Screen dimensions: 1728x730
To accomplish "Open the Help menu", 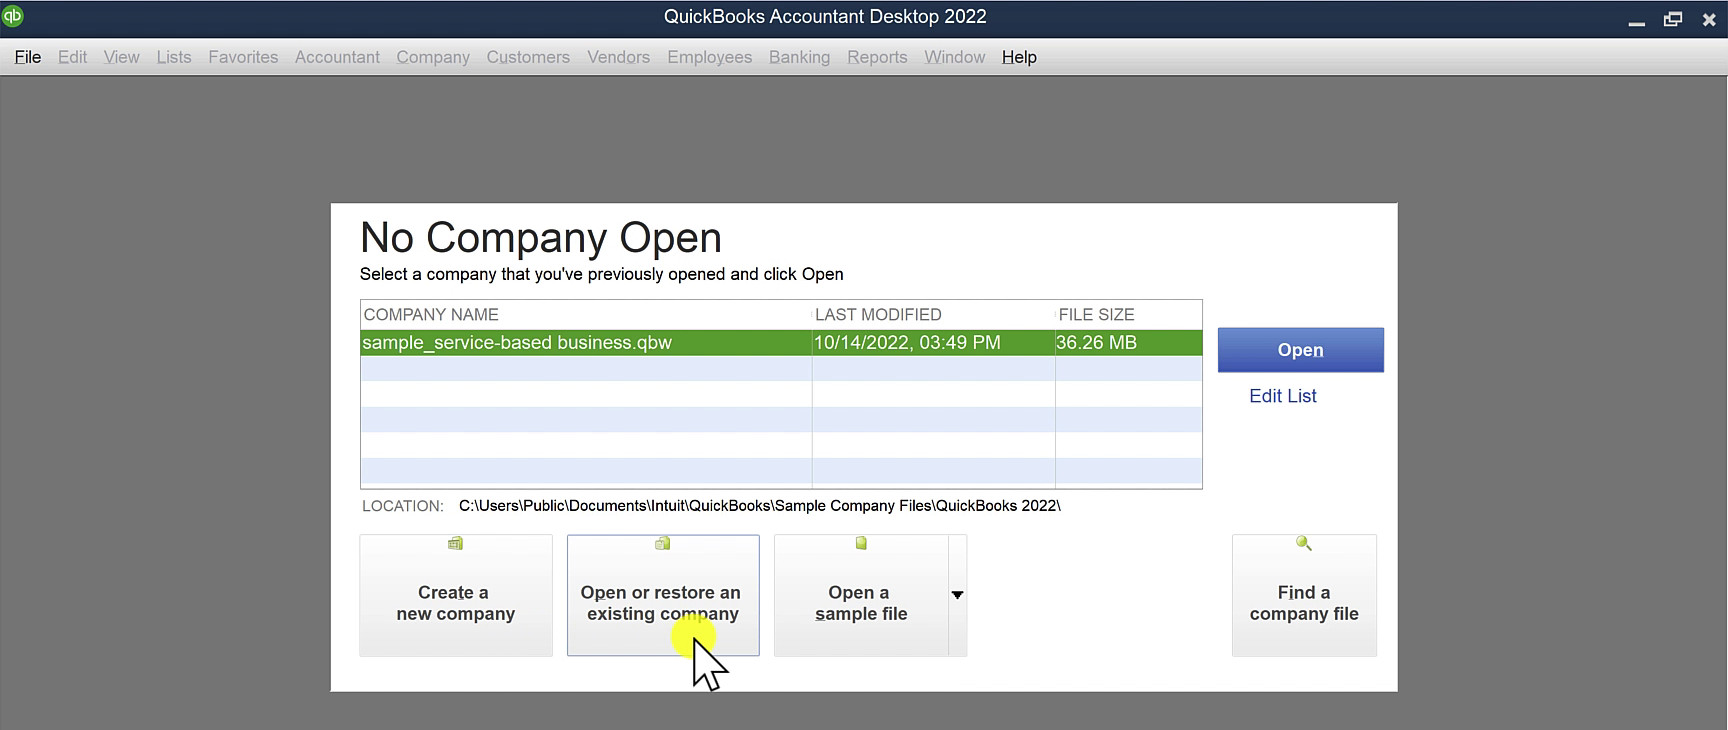I will pos(1019,57).
